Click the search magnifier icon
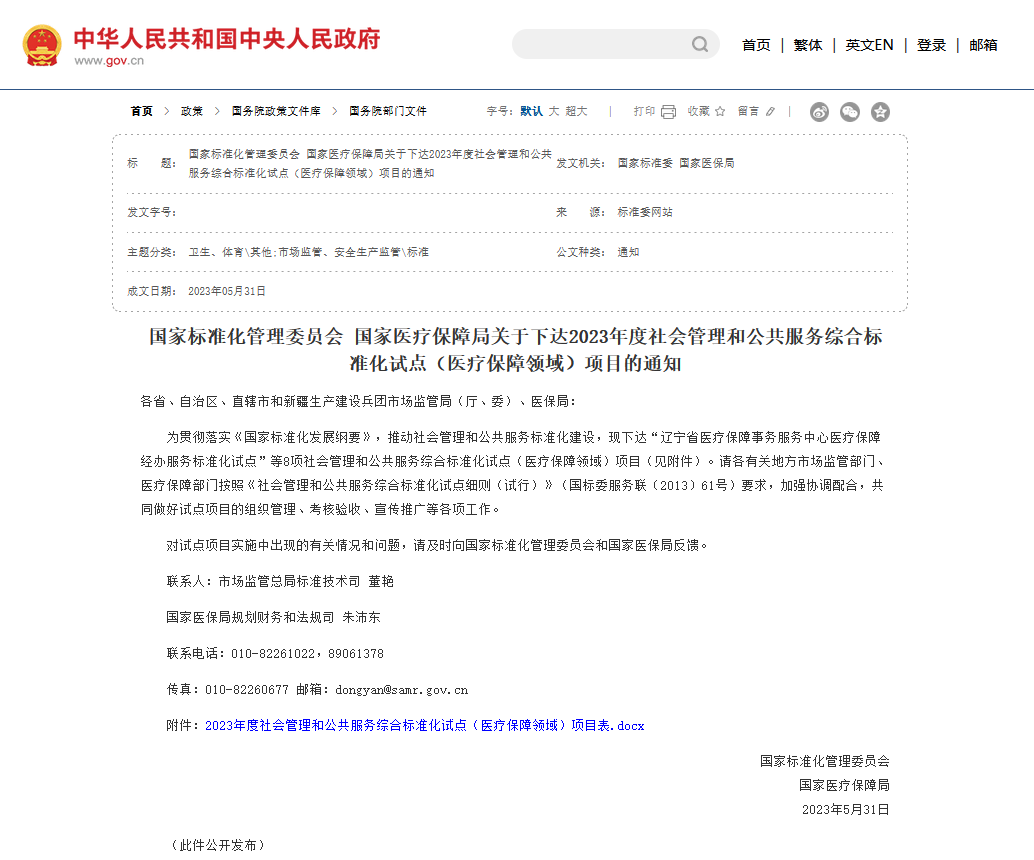 coord(700,44)
